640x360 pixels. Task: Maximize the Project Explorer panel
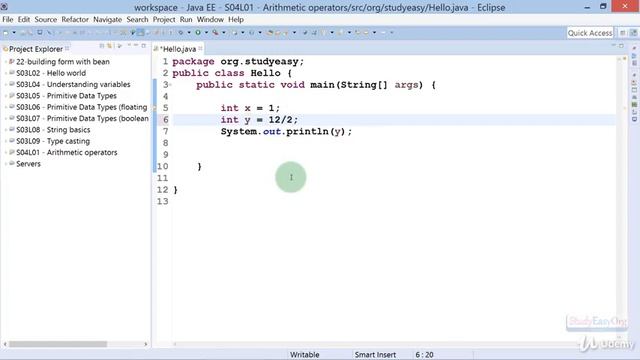point(144,45)
